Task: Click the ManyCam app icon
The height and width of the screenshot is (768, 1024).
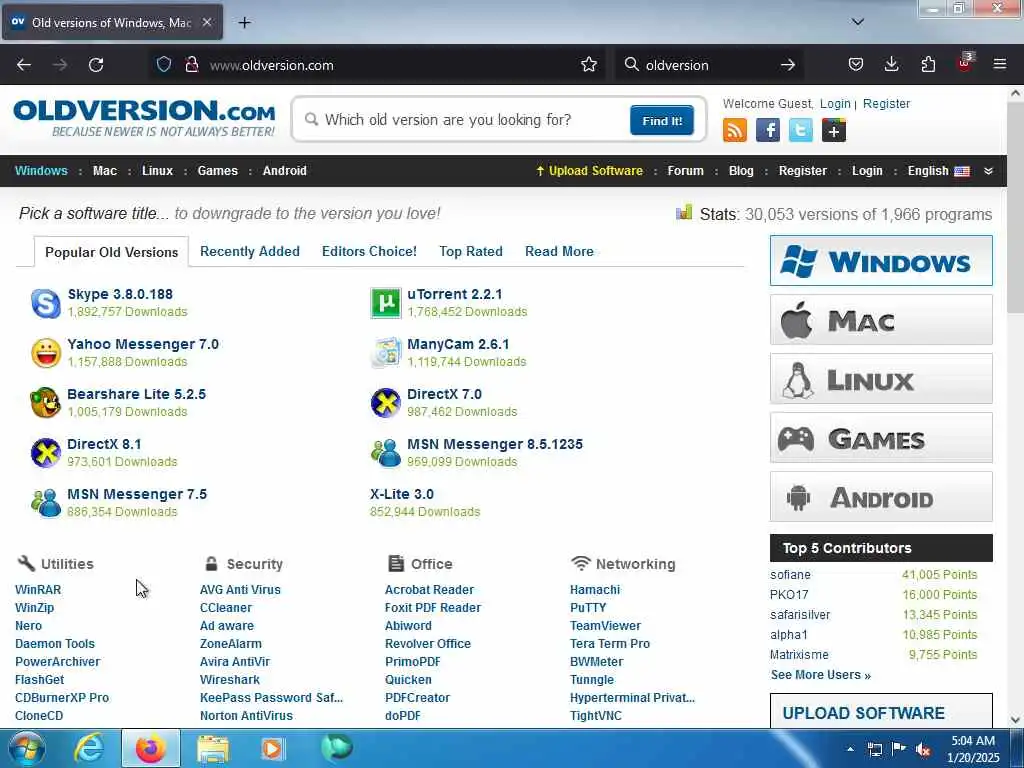Action: coord(385,353)
